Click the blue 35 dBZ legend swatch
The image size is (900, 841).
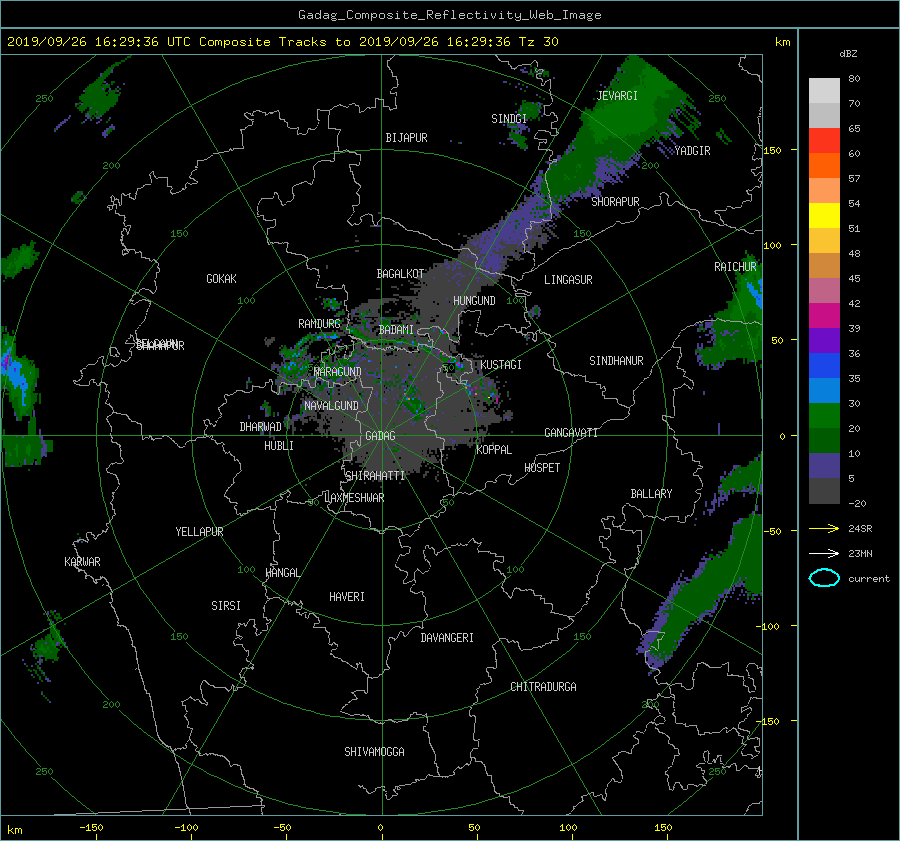point(824,366)
